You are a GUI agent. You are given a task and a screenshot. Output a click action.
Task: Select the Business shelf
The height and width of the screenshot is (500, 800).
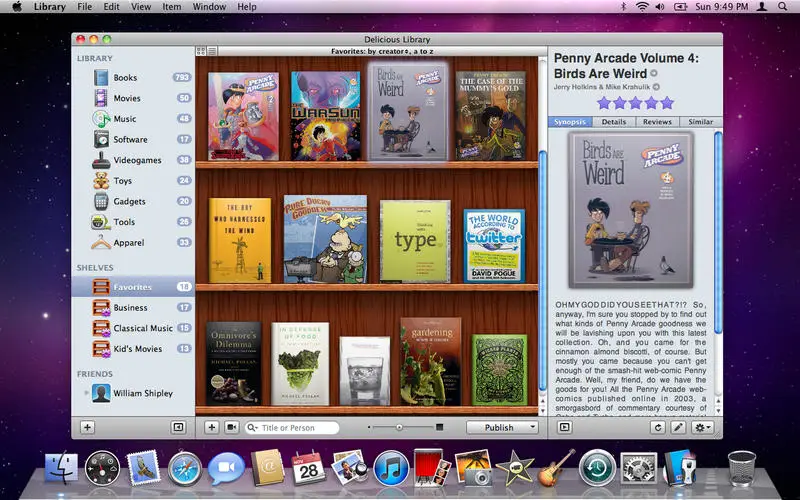[133, 307]
